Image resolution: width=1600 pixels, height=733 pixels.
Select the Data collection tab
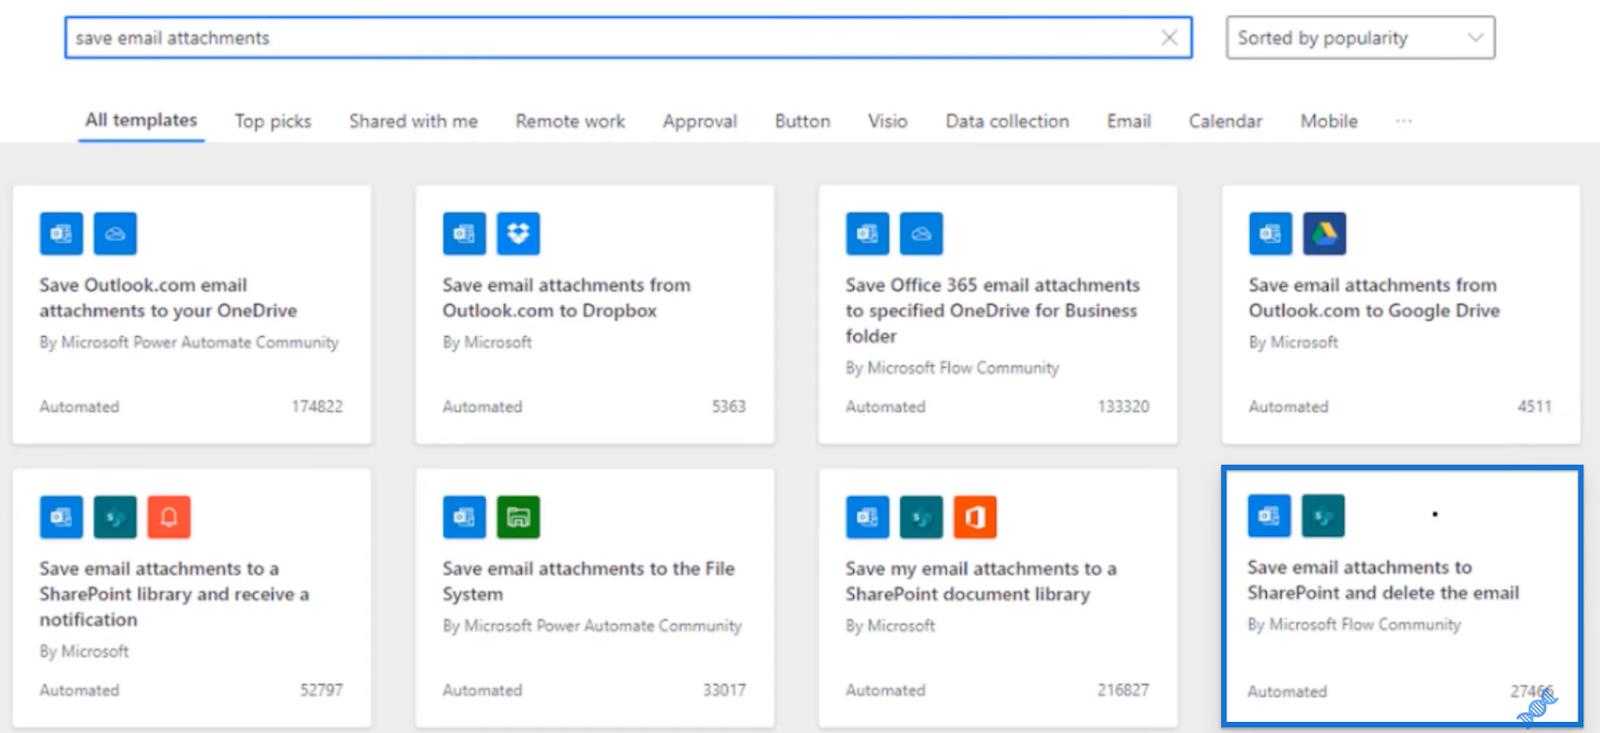coord(1007,121)
